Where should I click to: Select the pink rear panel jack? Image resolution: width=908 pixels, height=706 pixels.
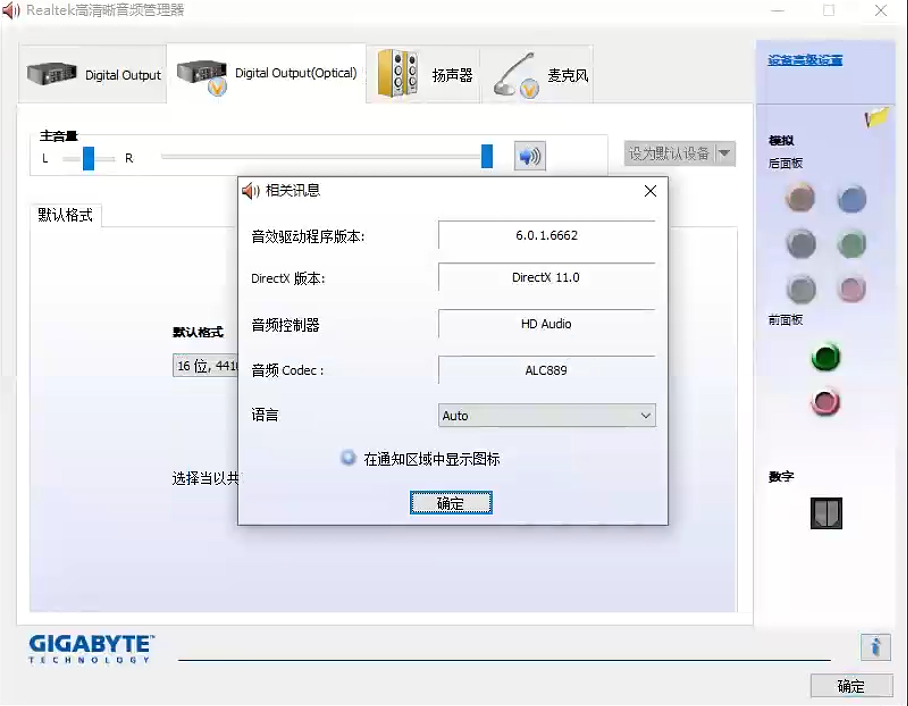[x=852, y=288]
